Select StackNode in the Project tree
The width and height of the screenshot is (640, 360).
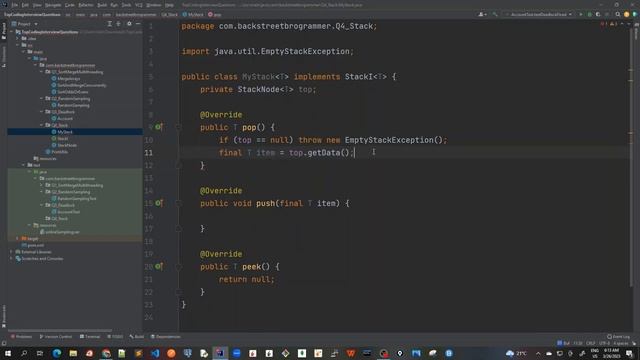[67, 145]
